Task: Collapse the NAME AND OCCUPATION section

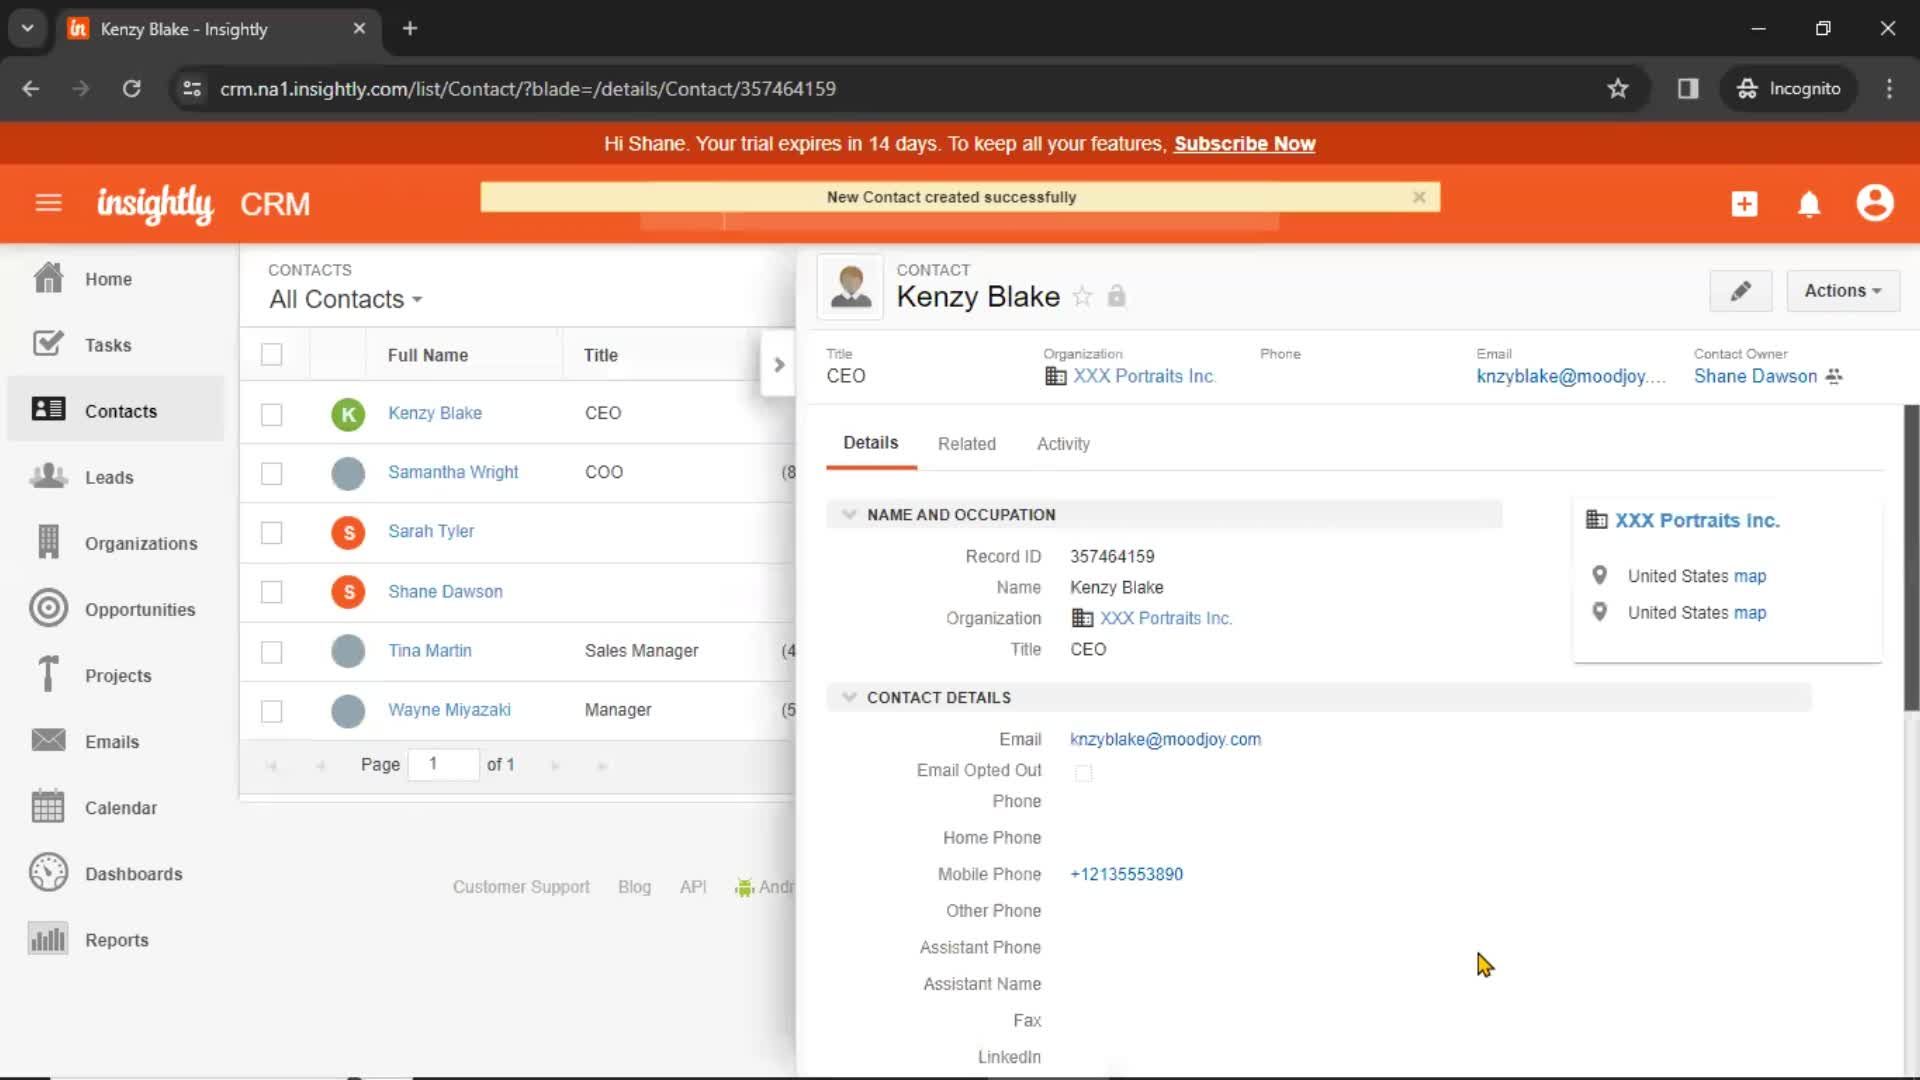Action: pyautogui.click(x=849, y=514)
